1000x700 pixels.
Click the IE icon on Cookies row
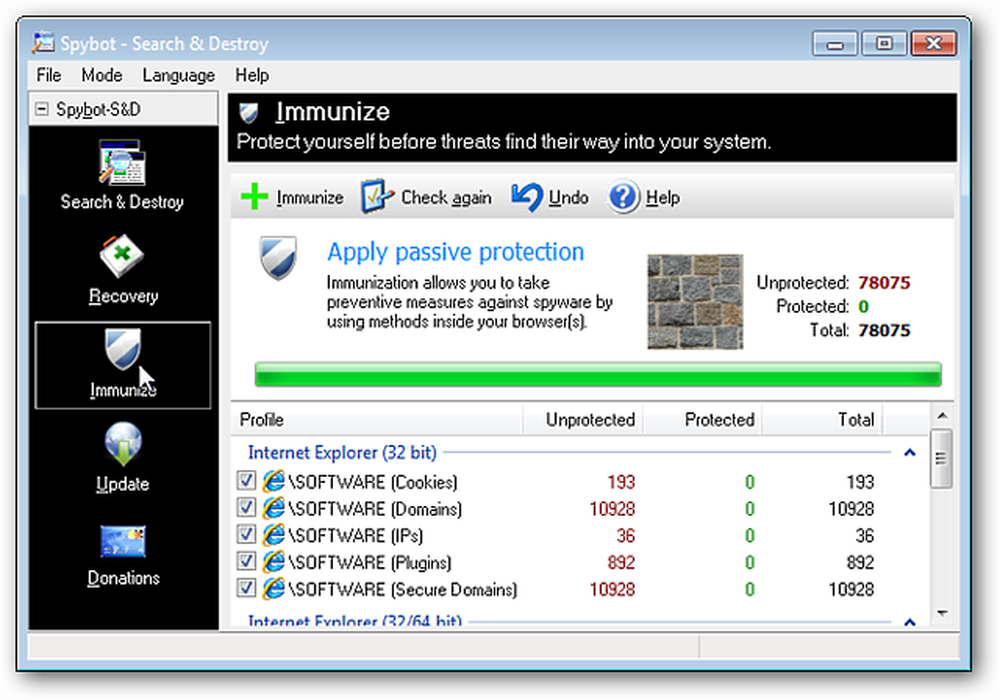tap(274, 481)
